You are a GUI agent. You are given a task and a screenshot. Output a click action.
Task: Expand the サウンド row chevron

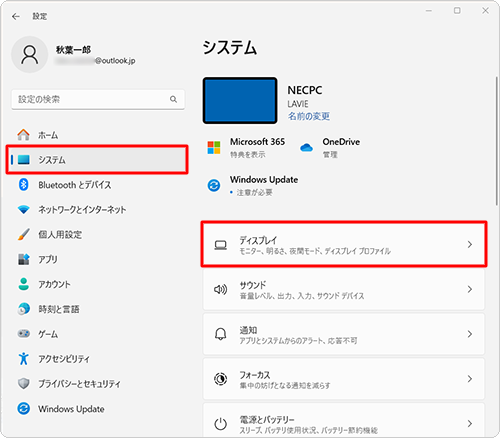click(x=470, y=289)
